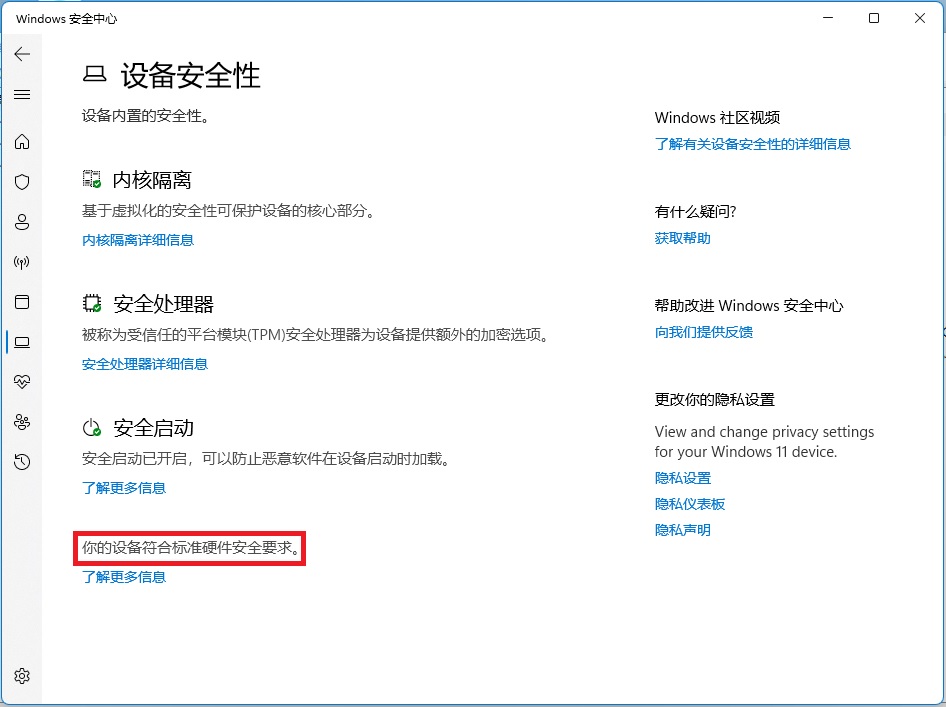Go to Home icon in sidebar
This screenshot has height=707, width=946.
[x=22, y=142]
